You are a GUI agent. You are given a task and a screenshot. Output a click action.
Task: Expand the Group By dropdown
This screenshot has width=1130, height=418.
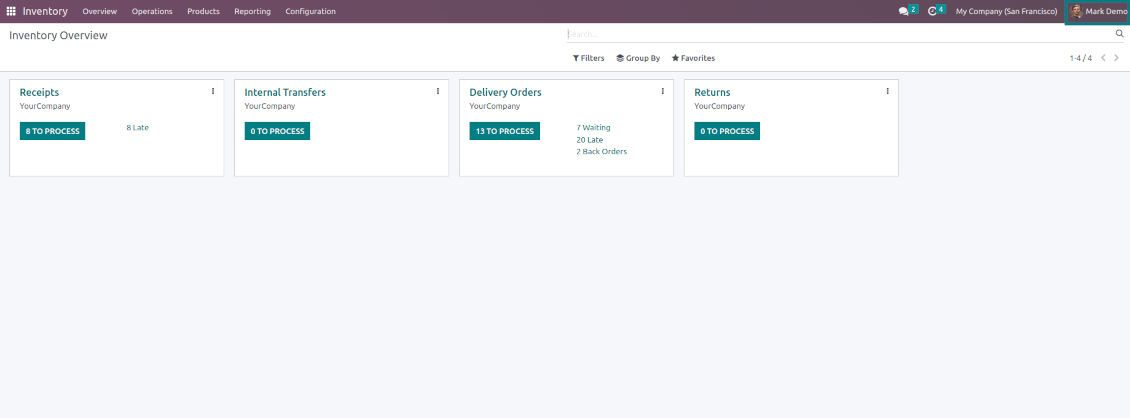[638, 58]
